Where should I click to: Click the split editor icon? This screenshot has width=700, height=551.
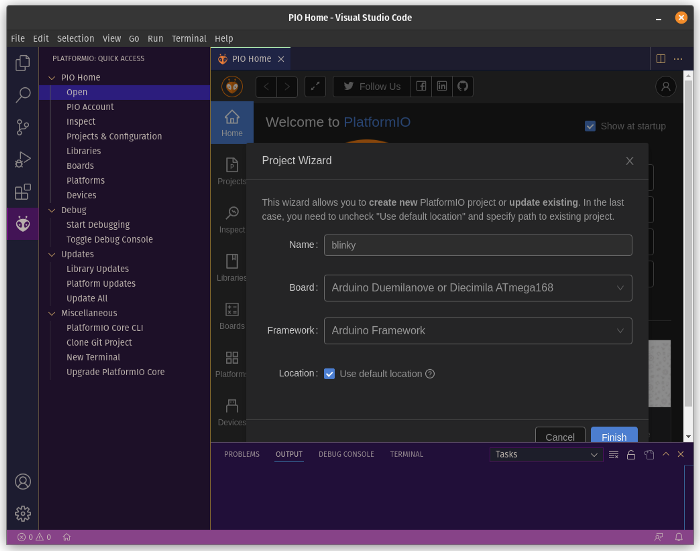[660, 59]
